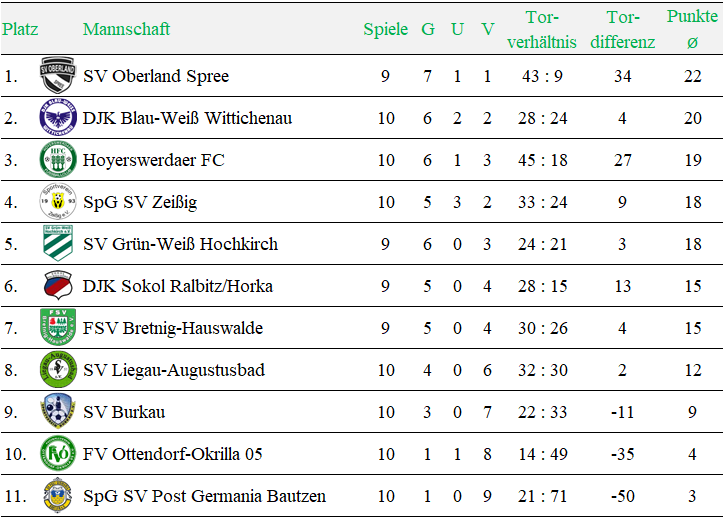
Task: Click the SV Burkau blue shield crest
Action: [x=58, y=411]
